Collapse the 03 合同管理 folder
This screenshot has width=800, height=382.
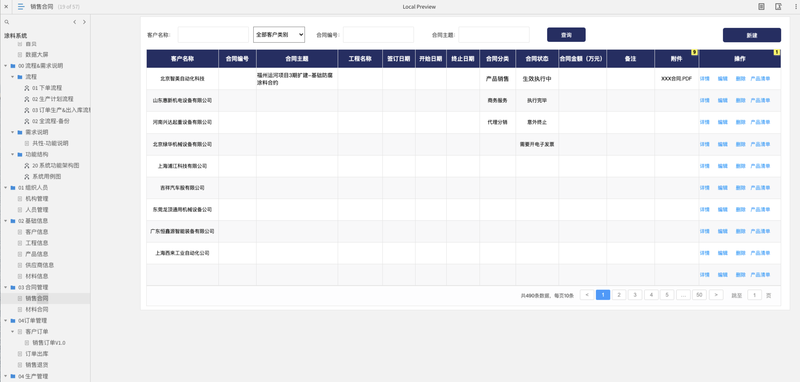(6, 287)
